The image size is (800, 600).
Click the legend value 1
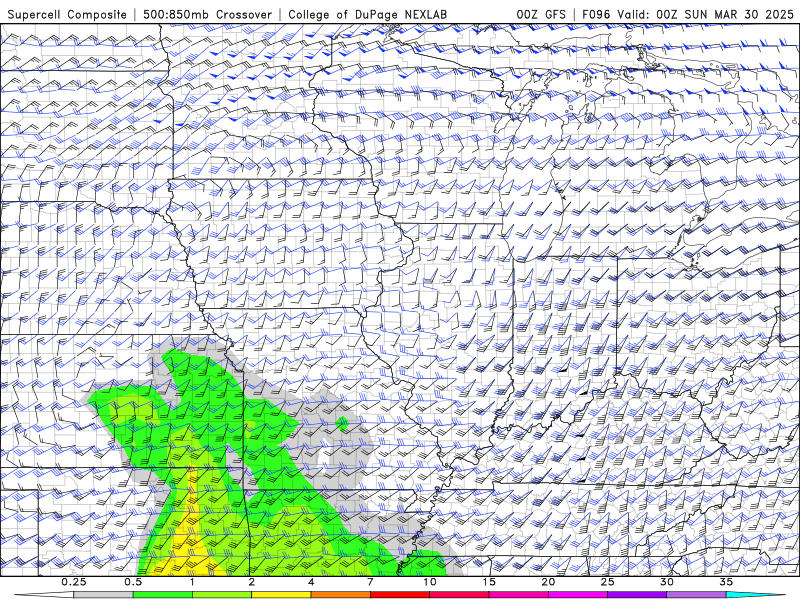192,582
